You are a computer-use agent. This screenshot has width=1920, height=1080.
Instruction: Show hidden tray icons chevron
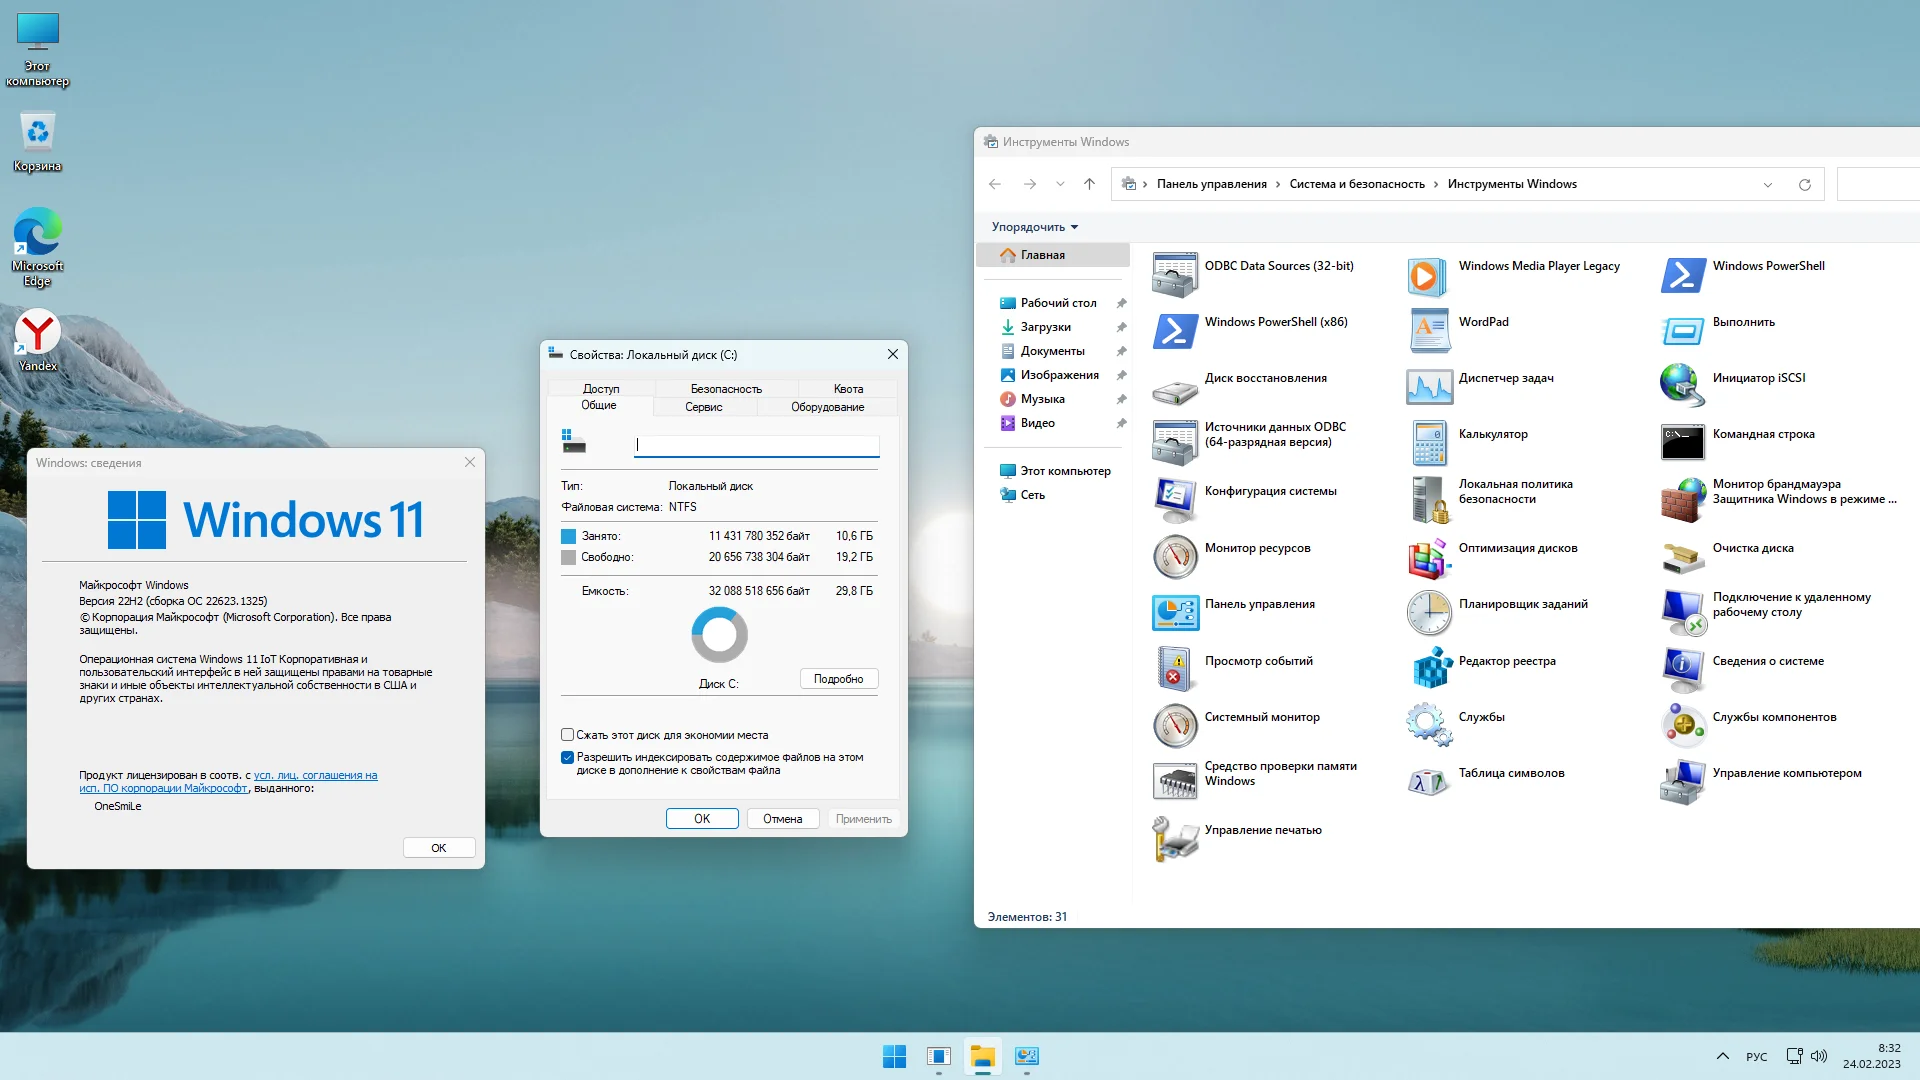coord(1722,1056)
